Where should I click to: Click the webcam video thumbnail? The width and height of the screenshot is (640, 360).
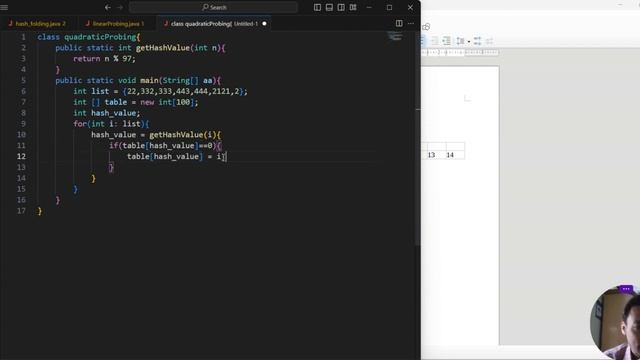pos(616,322)
